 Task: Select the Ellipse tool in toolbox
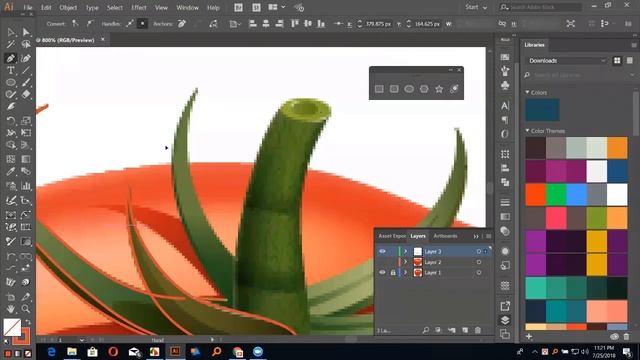[11, 82]
